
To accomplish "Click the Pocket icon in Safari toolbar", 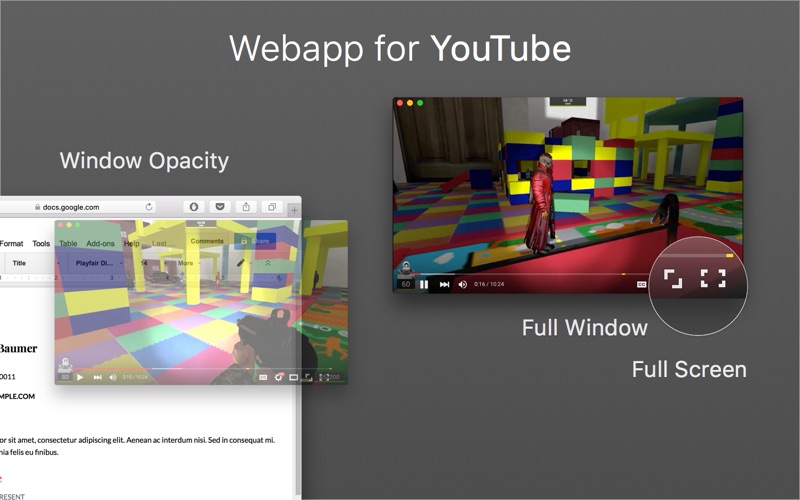I will pyautogui.click(x=221, y=207).
